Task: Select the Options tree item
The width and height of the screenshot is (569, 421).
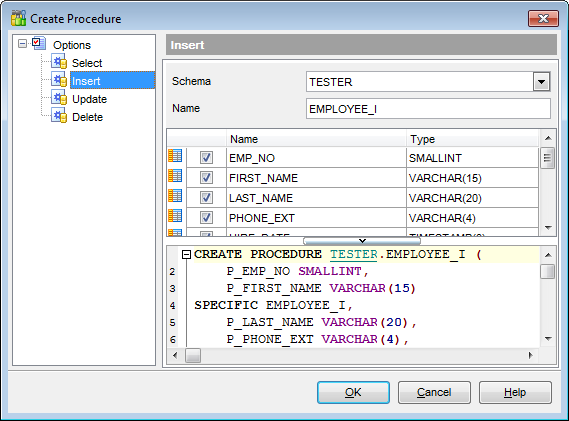Action: tap(72, 45)
